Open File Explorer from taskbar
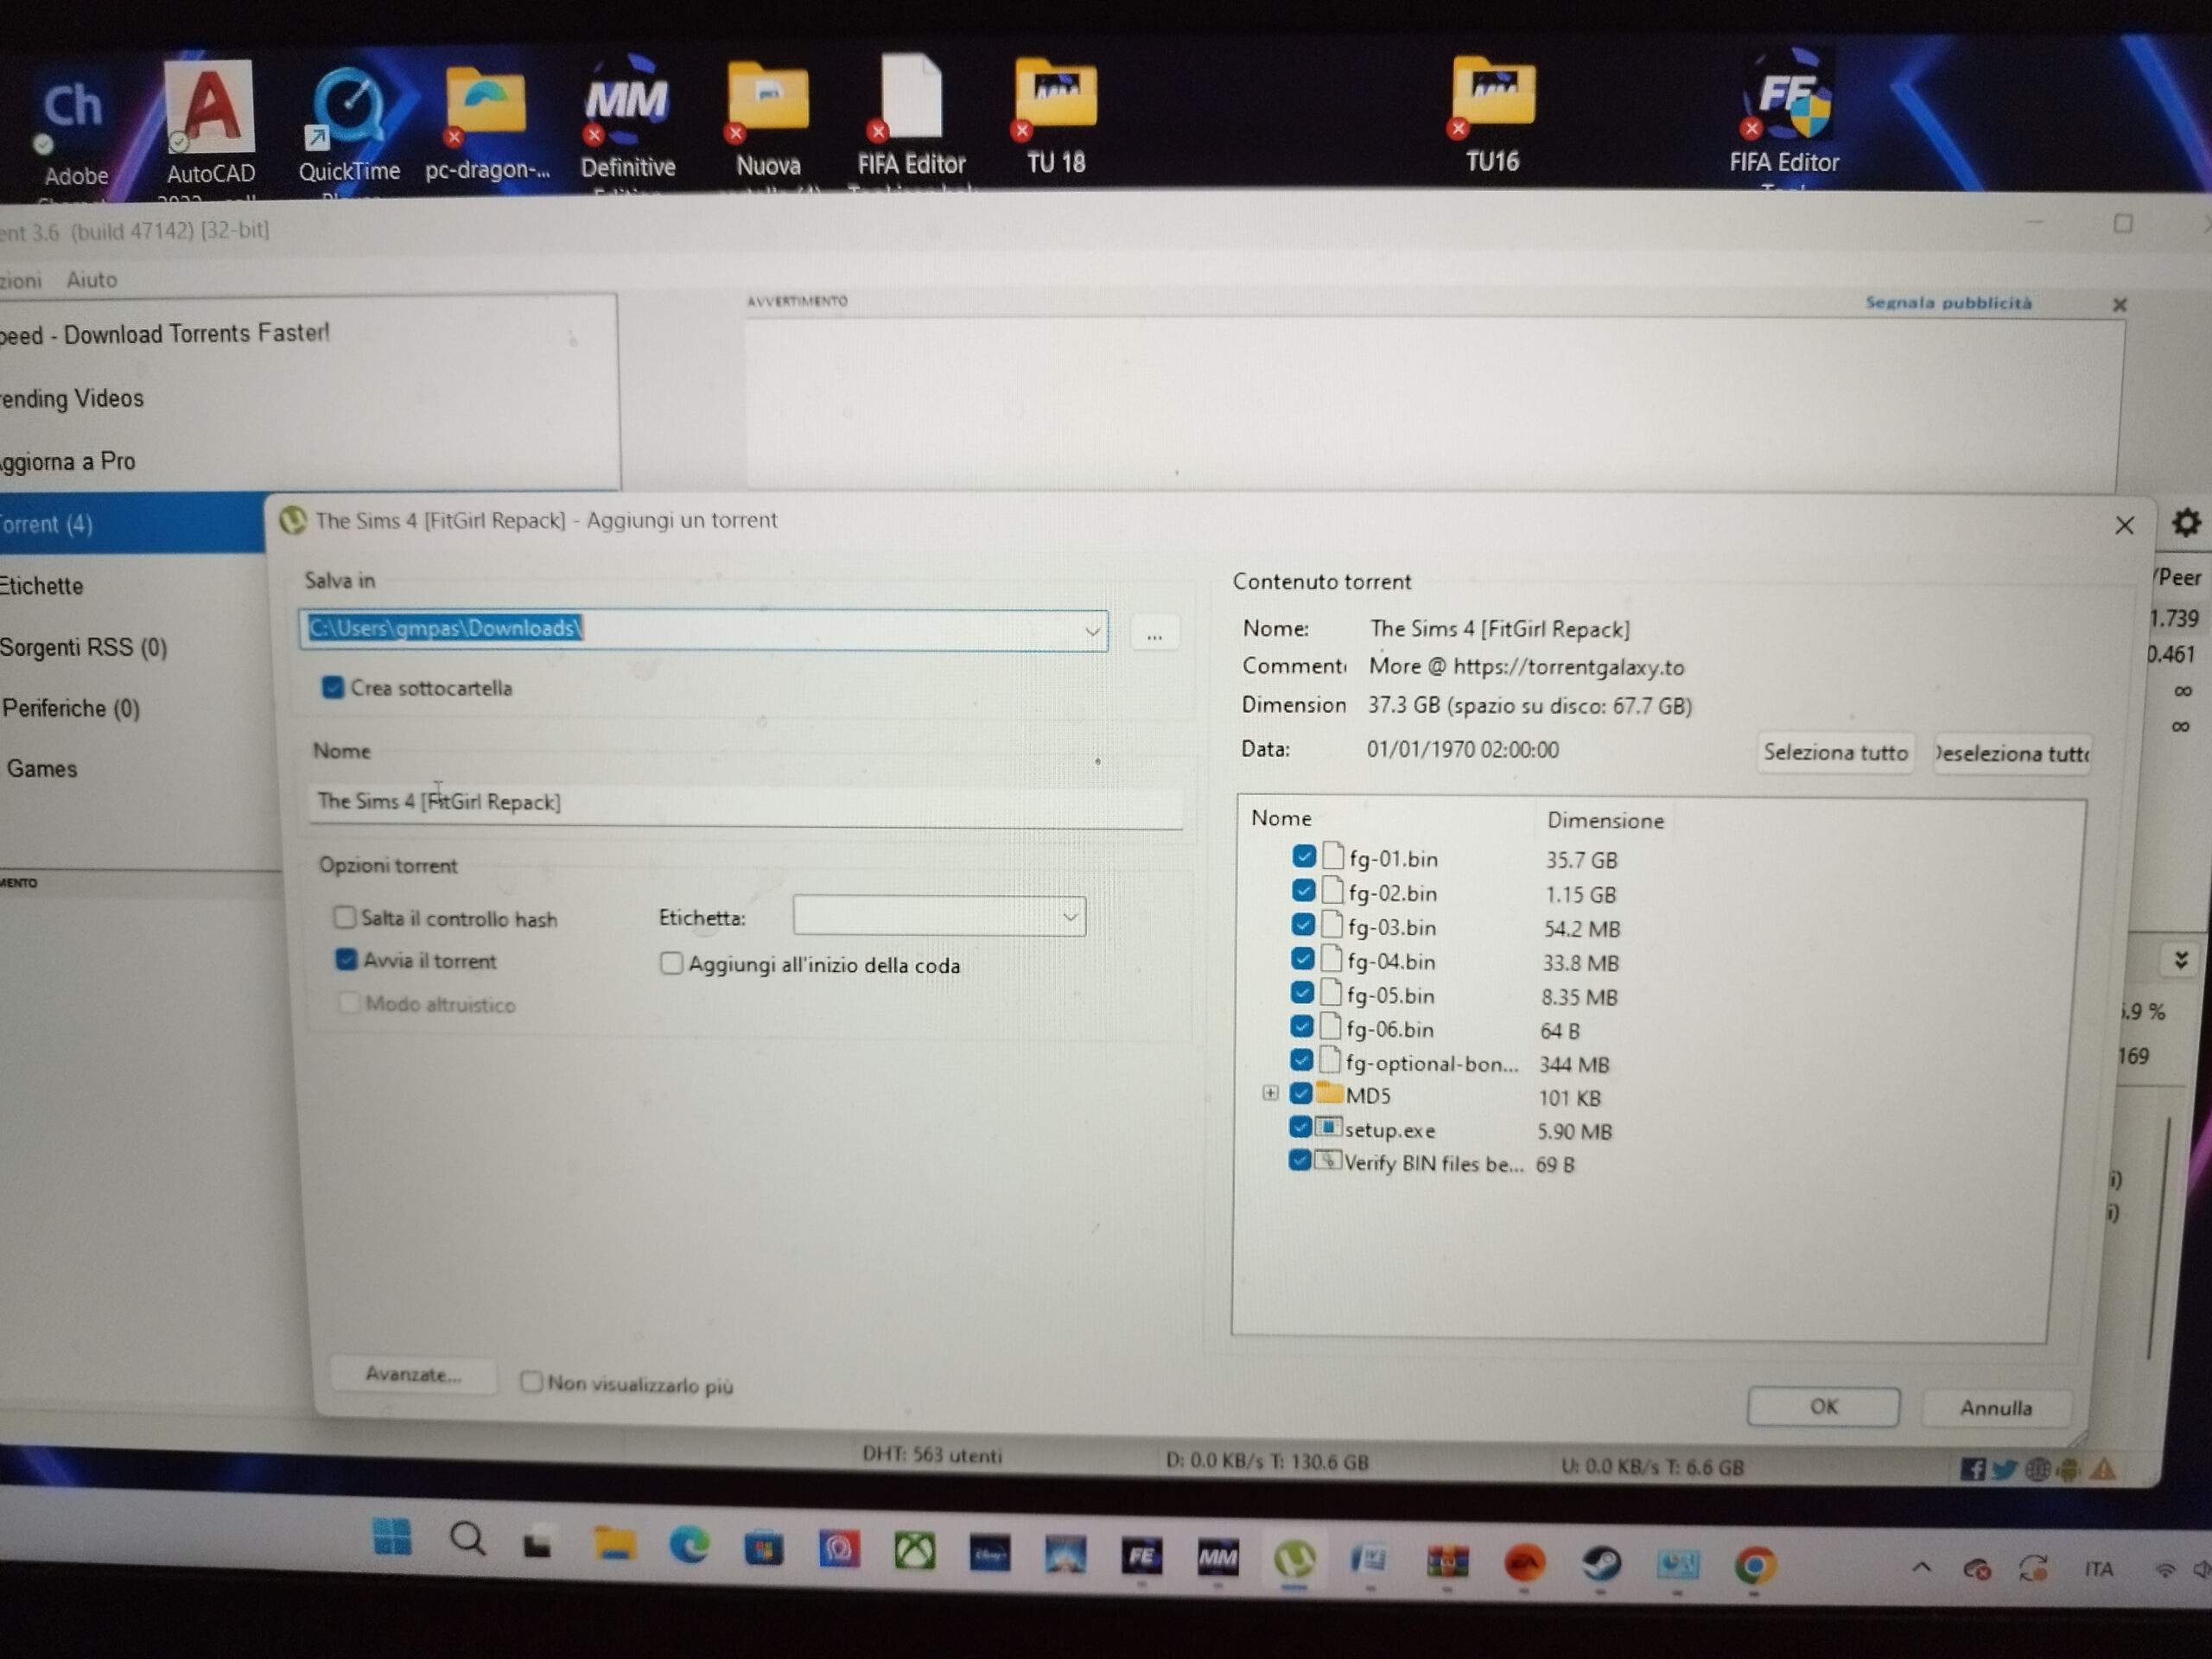This screenshot has width=2212, height=1659. [x=614, y=1545]
